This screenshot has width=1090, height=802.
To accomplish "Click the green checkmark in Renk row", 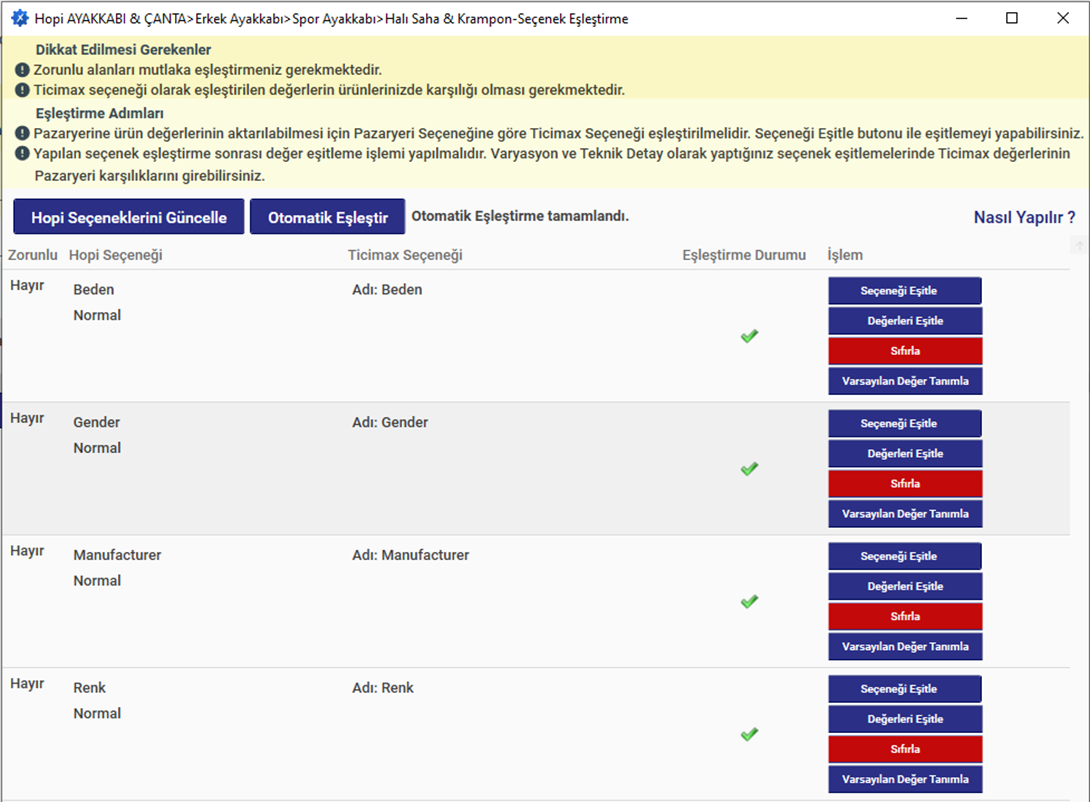I will [749, 735].
